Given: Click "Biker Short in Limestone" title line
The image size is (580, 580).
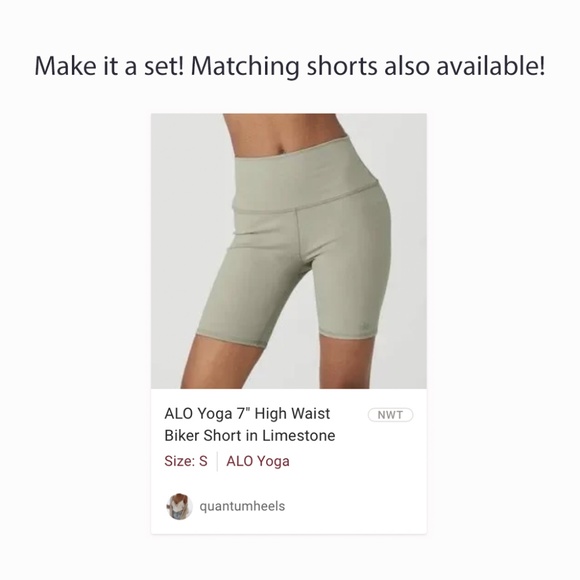Looking at the screenshot, I should click(x=250, y=435).
